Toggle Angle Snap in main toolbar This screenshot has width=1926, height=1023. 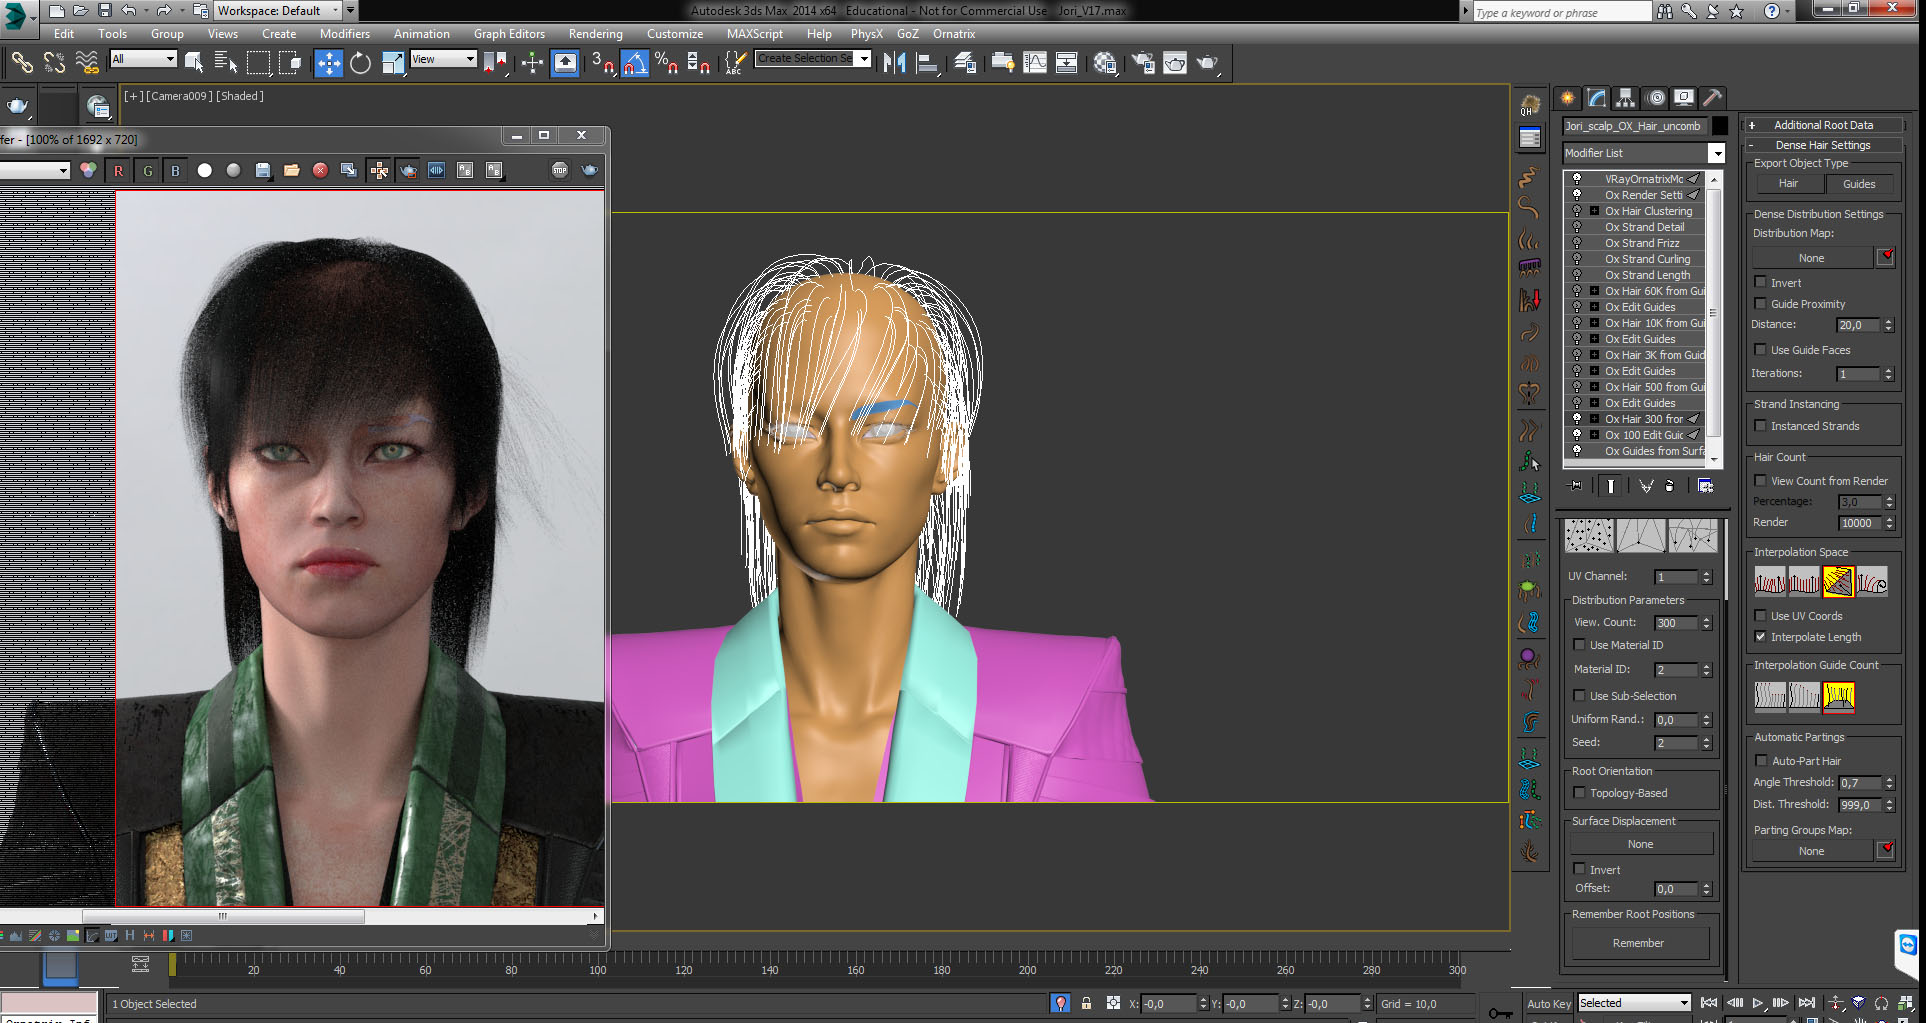634,63
